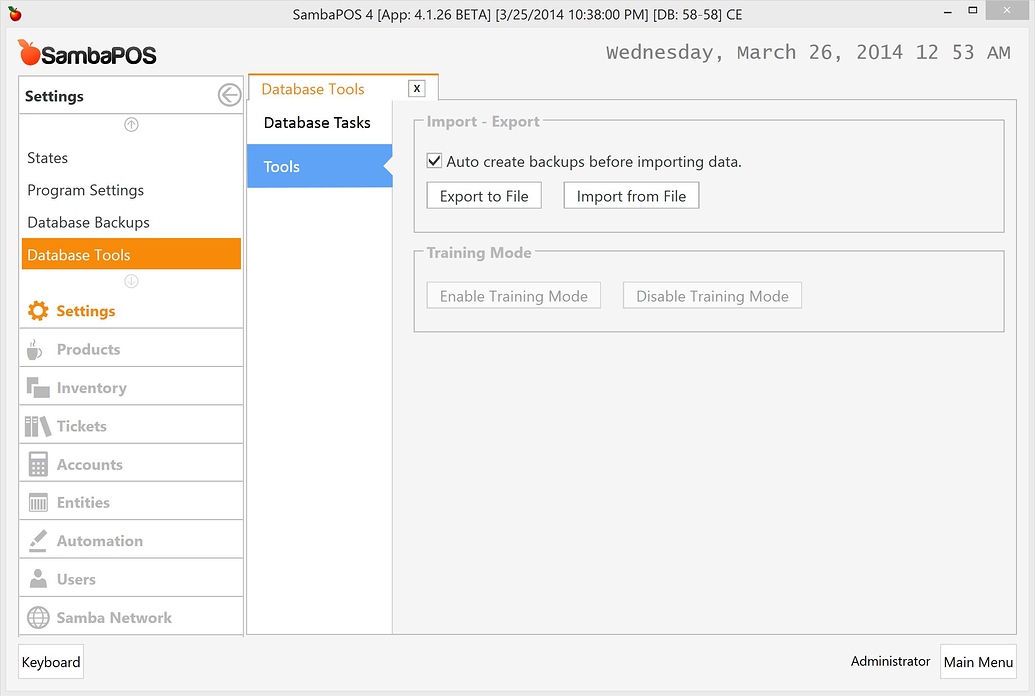Select the Inventory sidebar icon
This screenshot has height=696, width=1035.
[x=36, y=386]
